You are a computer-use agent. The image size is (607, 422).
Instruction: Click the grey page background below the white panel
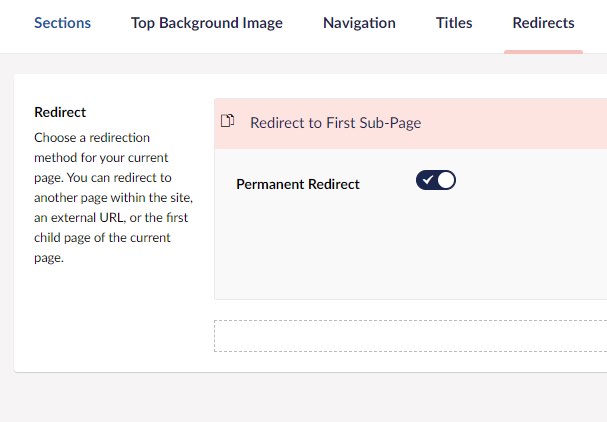pyautogui.click(x=300, y=398)
